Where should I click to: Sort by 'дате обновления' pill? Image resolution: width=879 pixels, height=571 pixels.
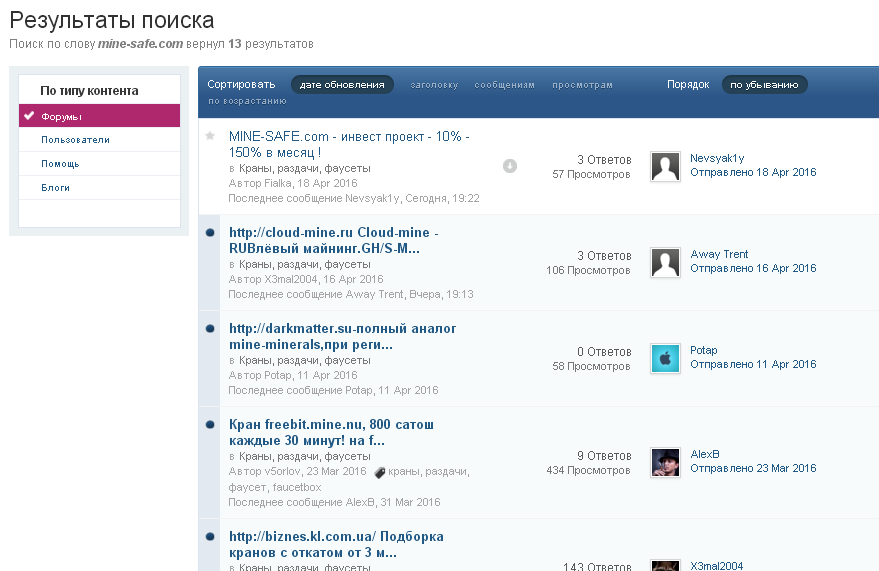tap(342, 85)
